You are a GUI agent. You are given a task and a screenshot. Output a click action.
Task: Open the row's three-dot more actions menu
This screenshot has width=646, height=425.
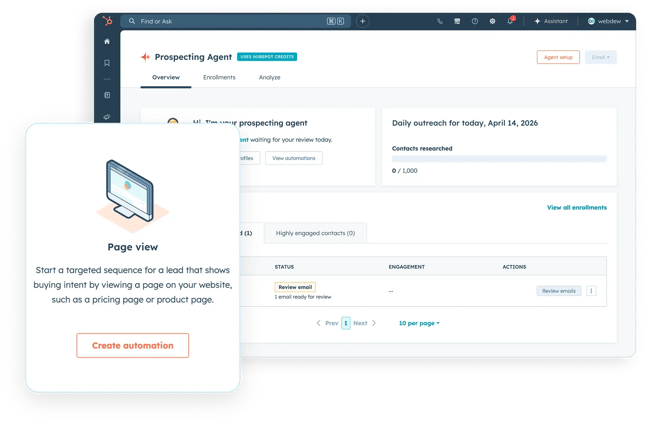tap(591, 291)
